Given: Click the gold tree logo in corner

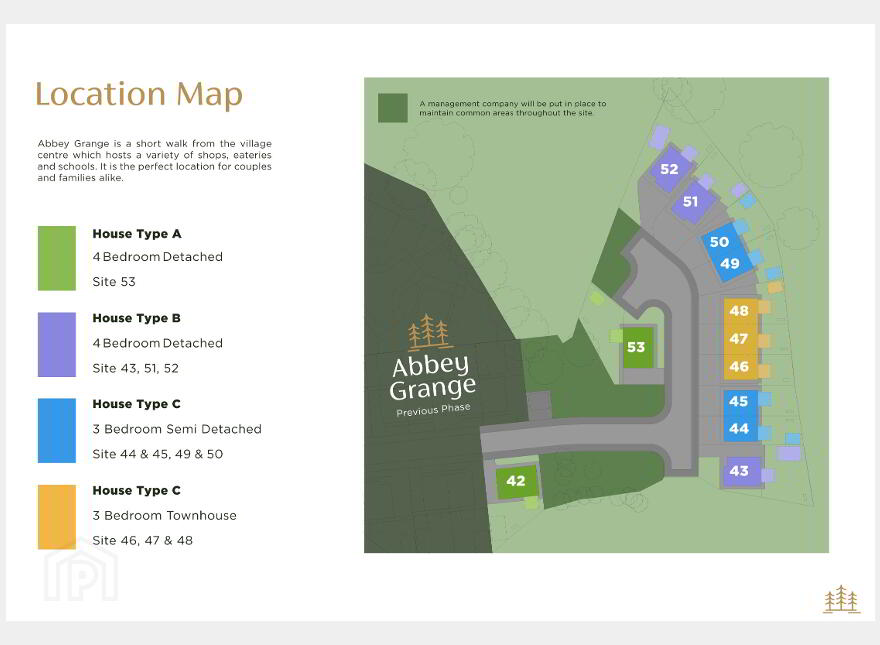Looking at the screenshot, I should tap(841, 599).
